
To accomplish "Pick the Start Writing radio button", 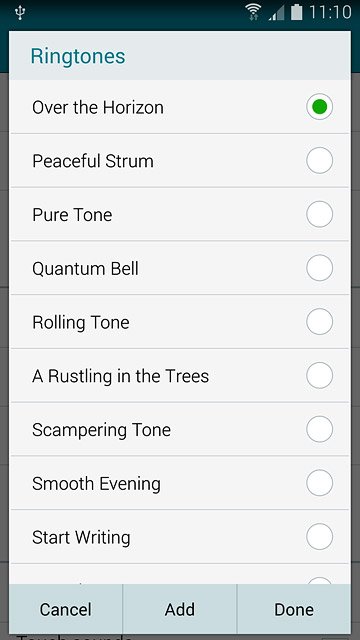I will click(x=319, y=537).
